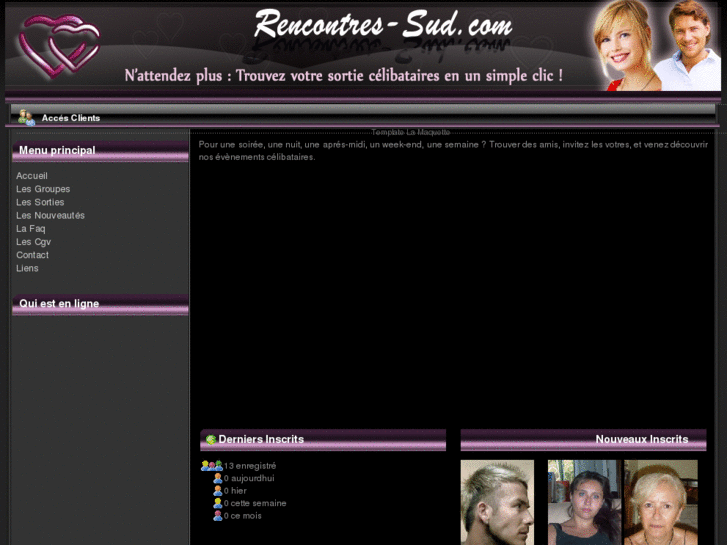The height and width of the screenshot is (545, 727).
Task: Open the Liens page link
Action: coord(27,268)
